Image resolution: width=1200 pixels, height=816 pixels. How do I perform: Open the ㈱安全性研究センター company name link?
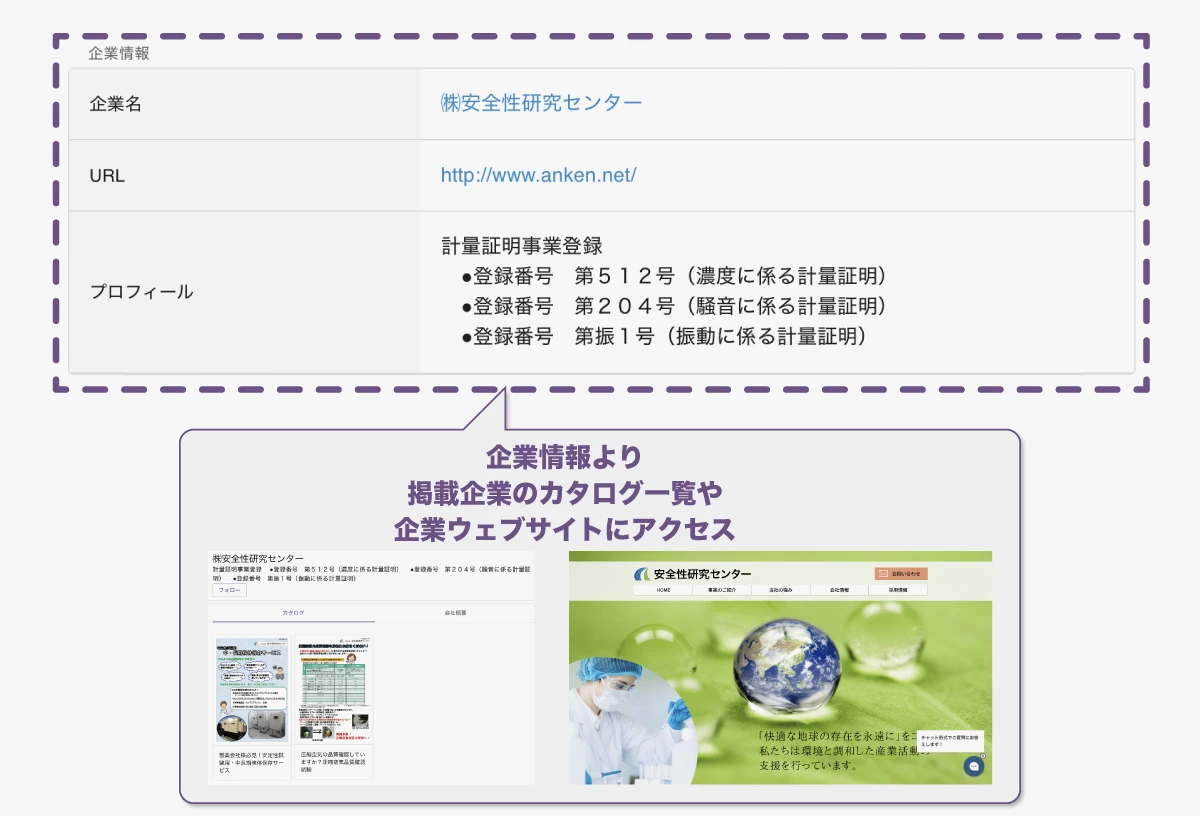coord(541,103)
